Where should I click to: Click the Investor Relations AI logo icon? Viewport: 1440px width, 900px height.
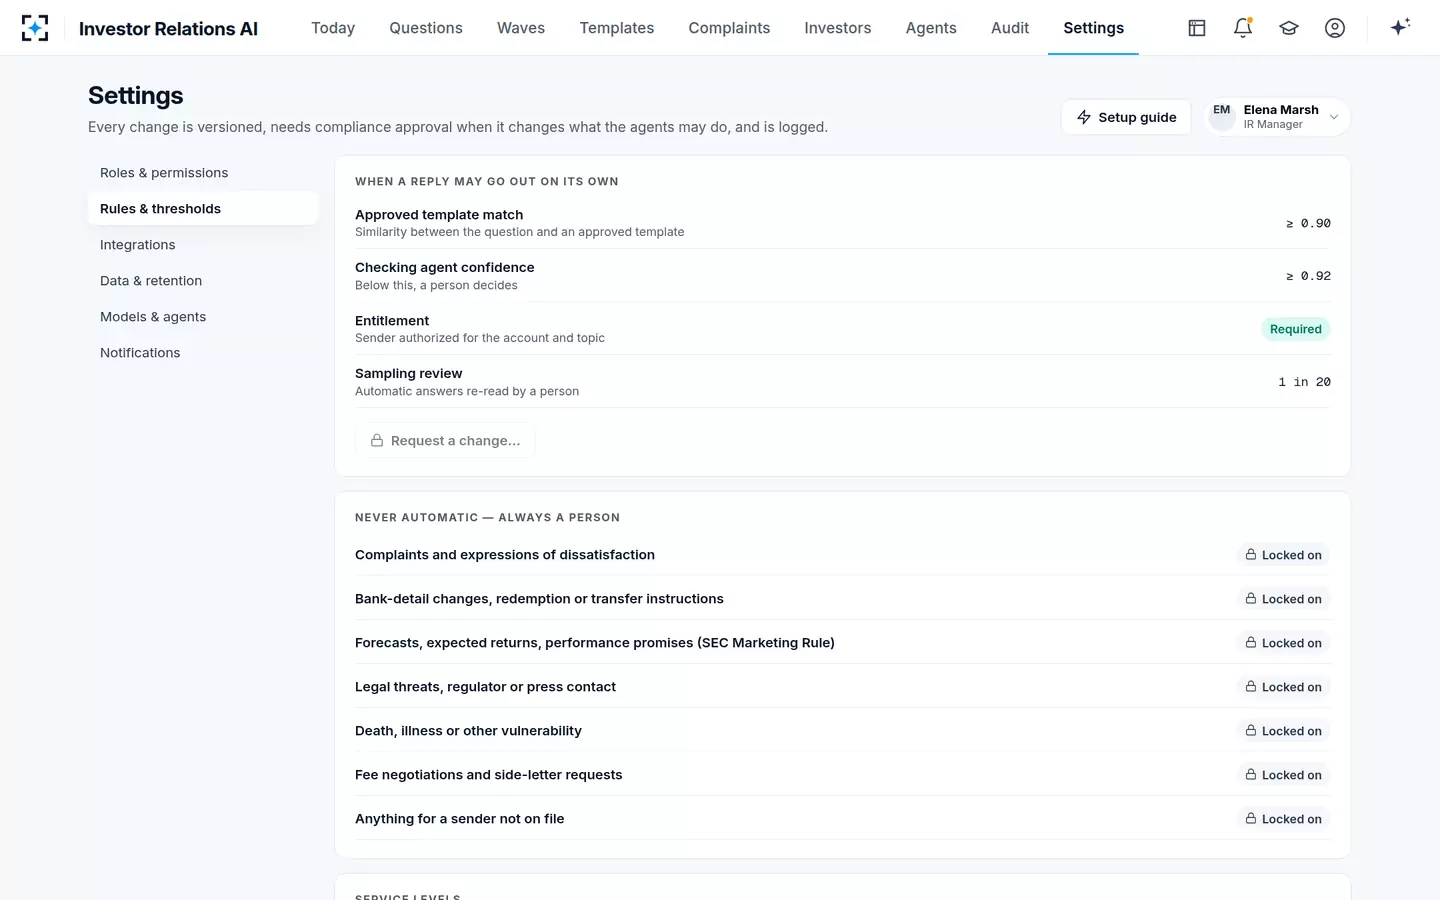pos(35,28)
